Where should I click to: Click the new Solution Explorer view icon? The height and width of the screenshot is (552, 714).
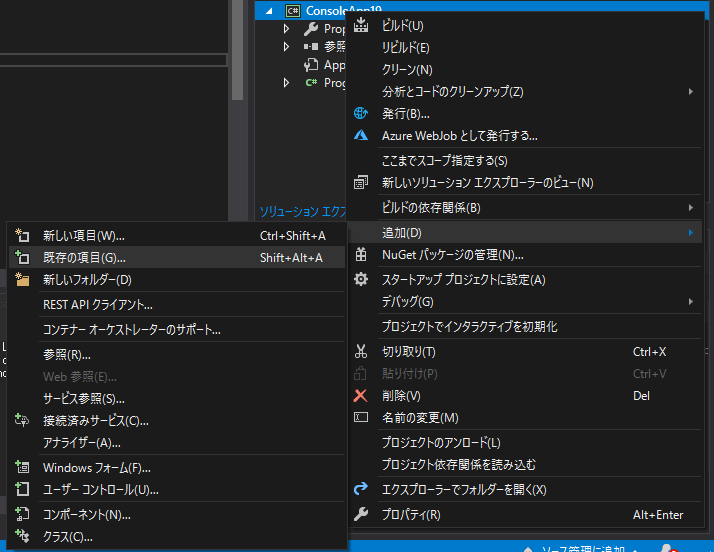(x=361, y=182)
